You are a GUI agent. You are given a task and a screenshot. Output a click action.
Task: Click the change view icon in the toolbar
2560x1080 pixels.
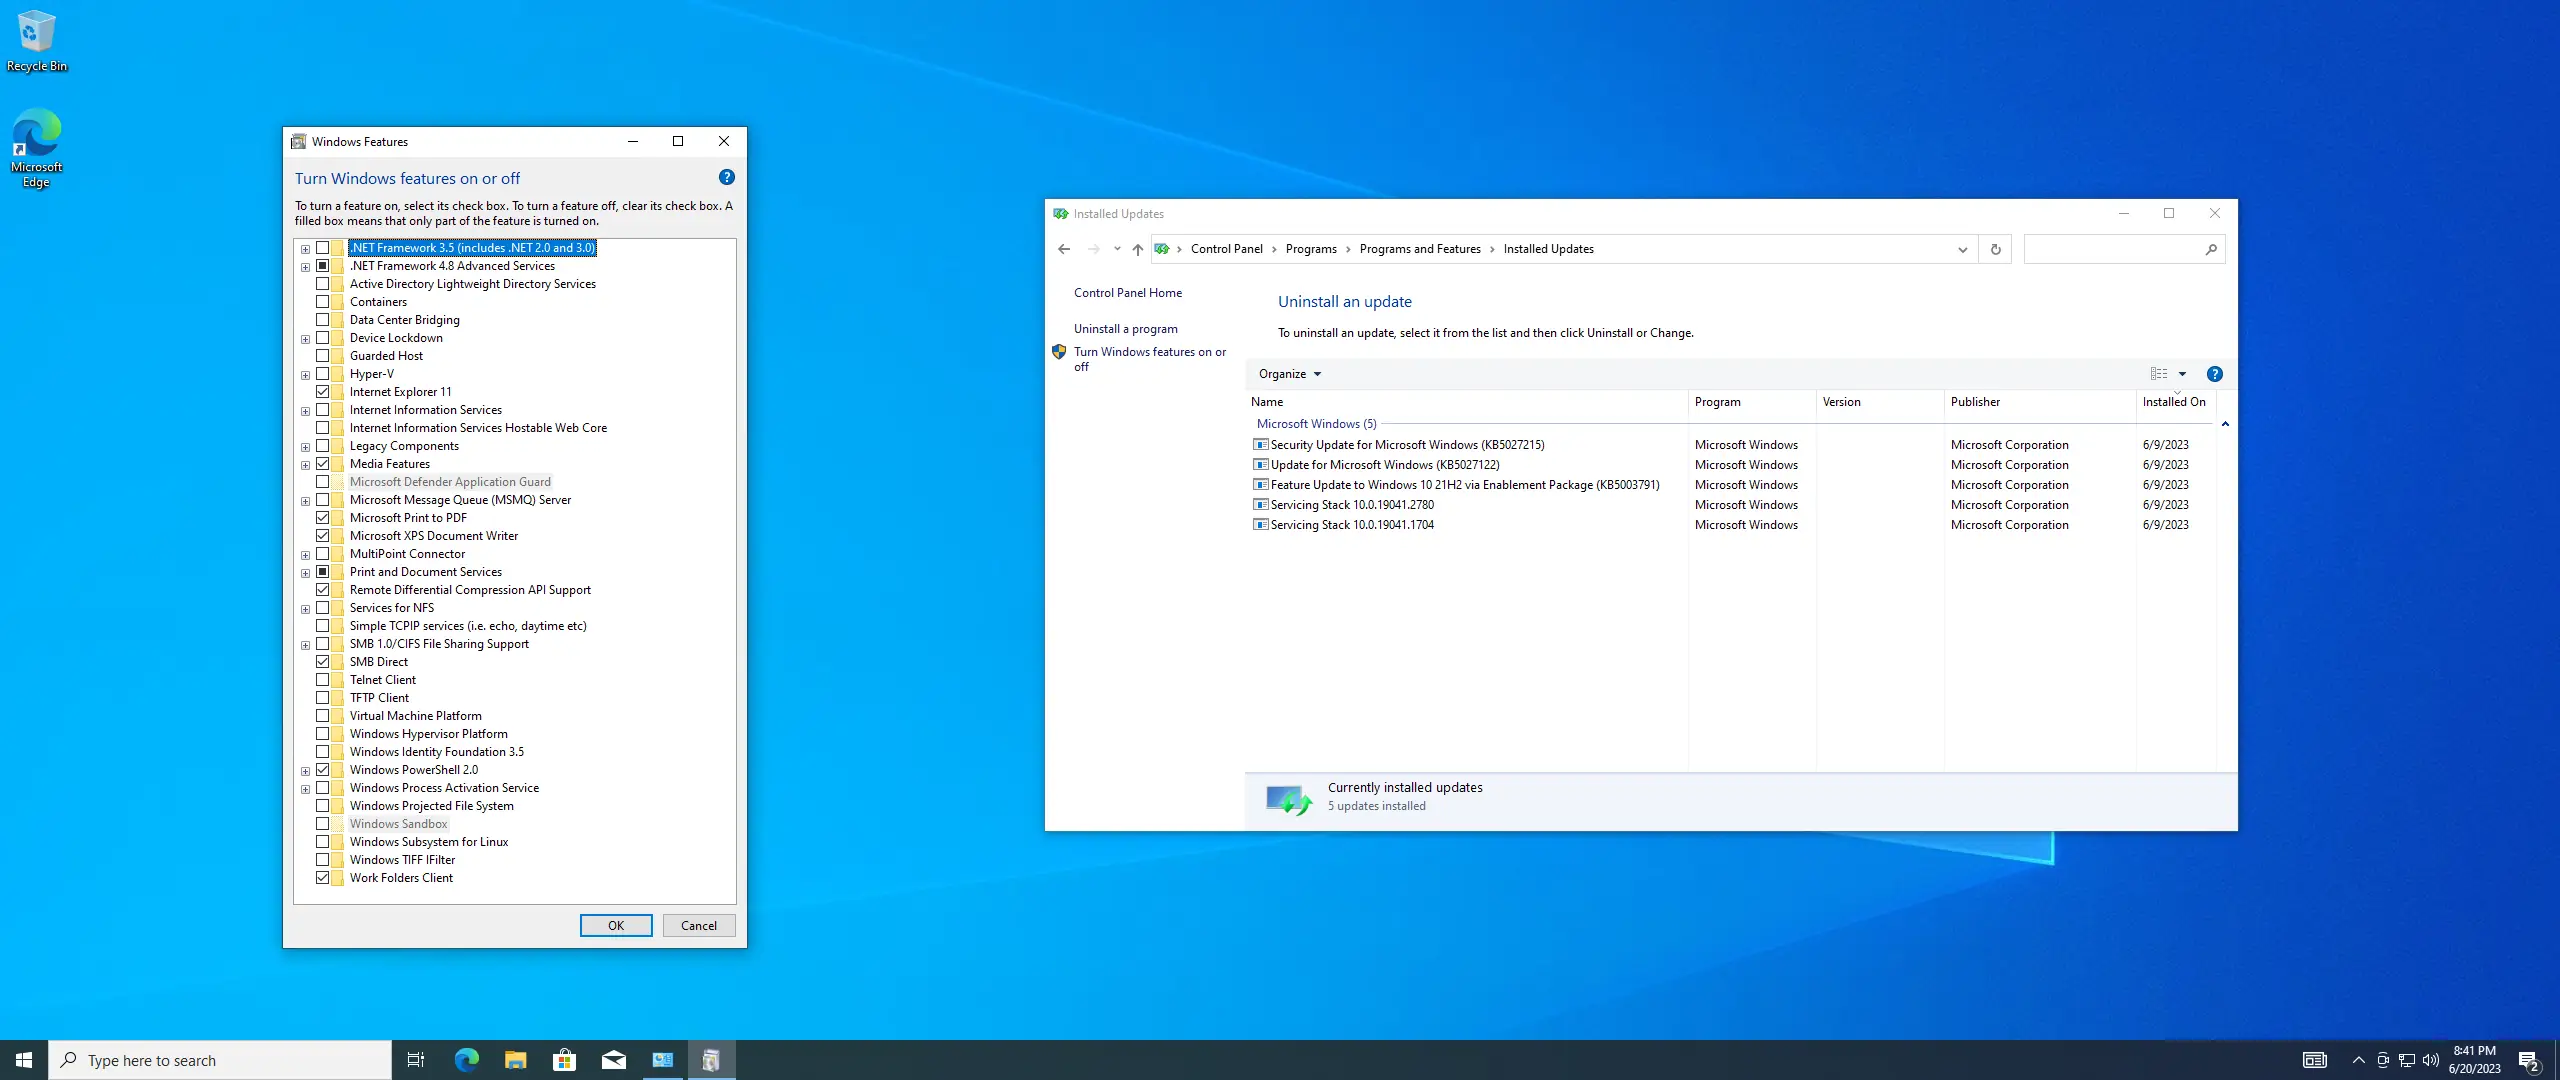(2159, 374)
